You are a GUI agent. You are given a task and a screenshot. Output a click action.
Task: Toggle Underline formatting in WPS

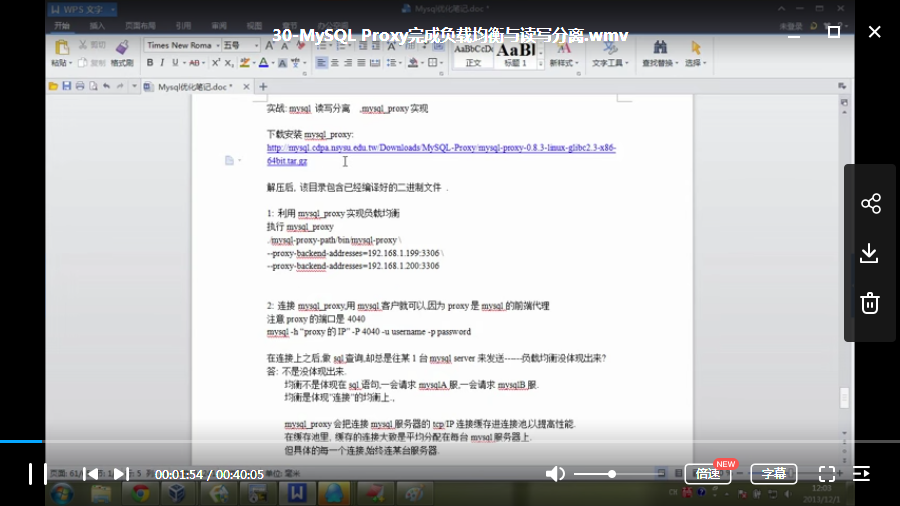[x=175, y=63]
